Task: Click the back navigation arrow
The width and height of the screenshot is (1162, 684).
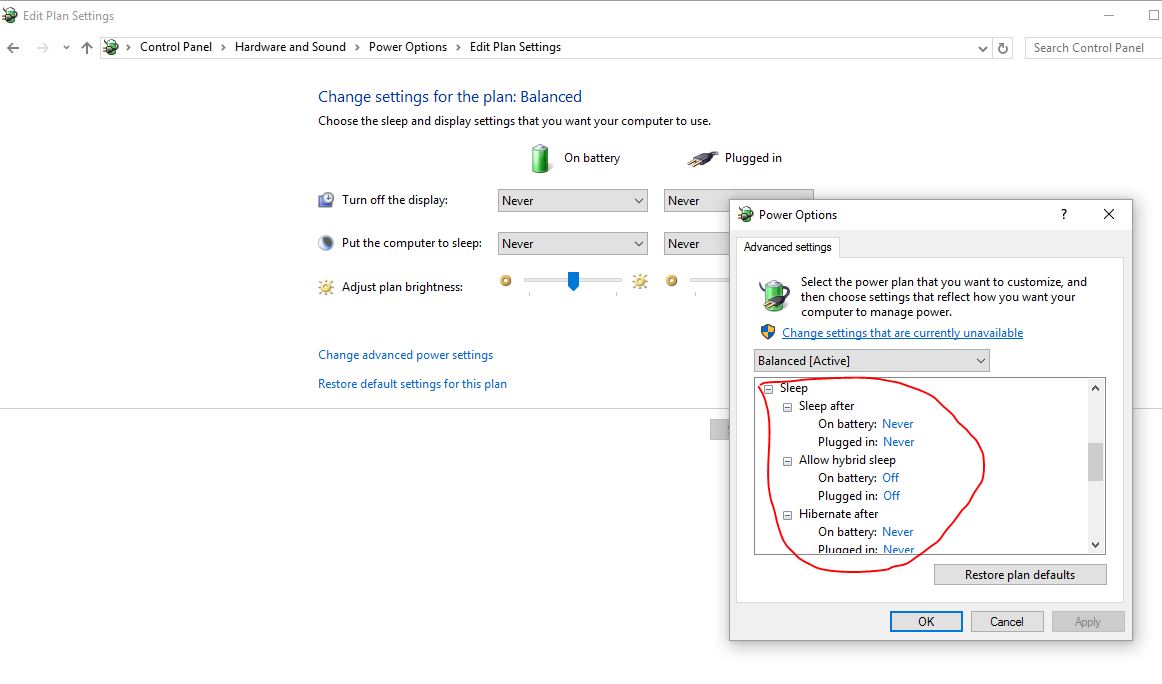Action: (13, 47)
